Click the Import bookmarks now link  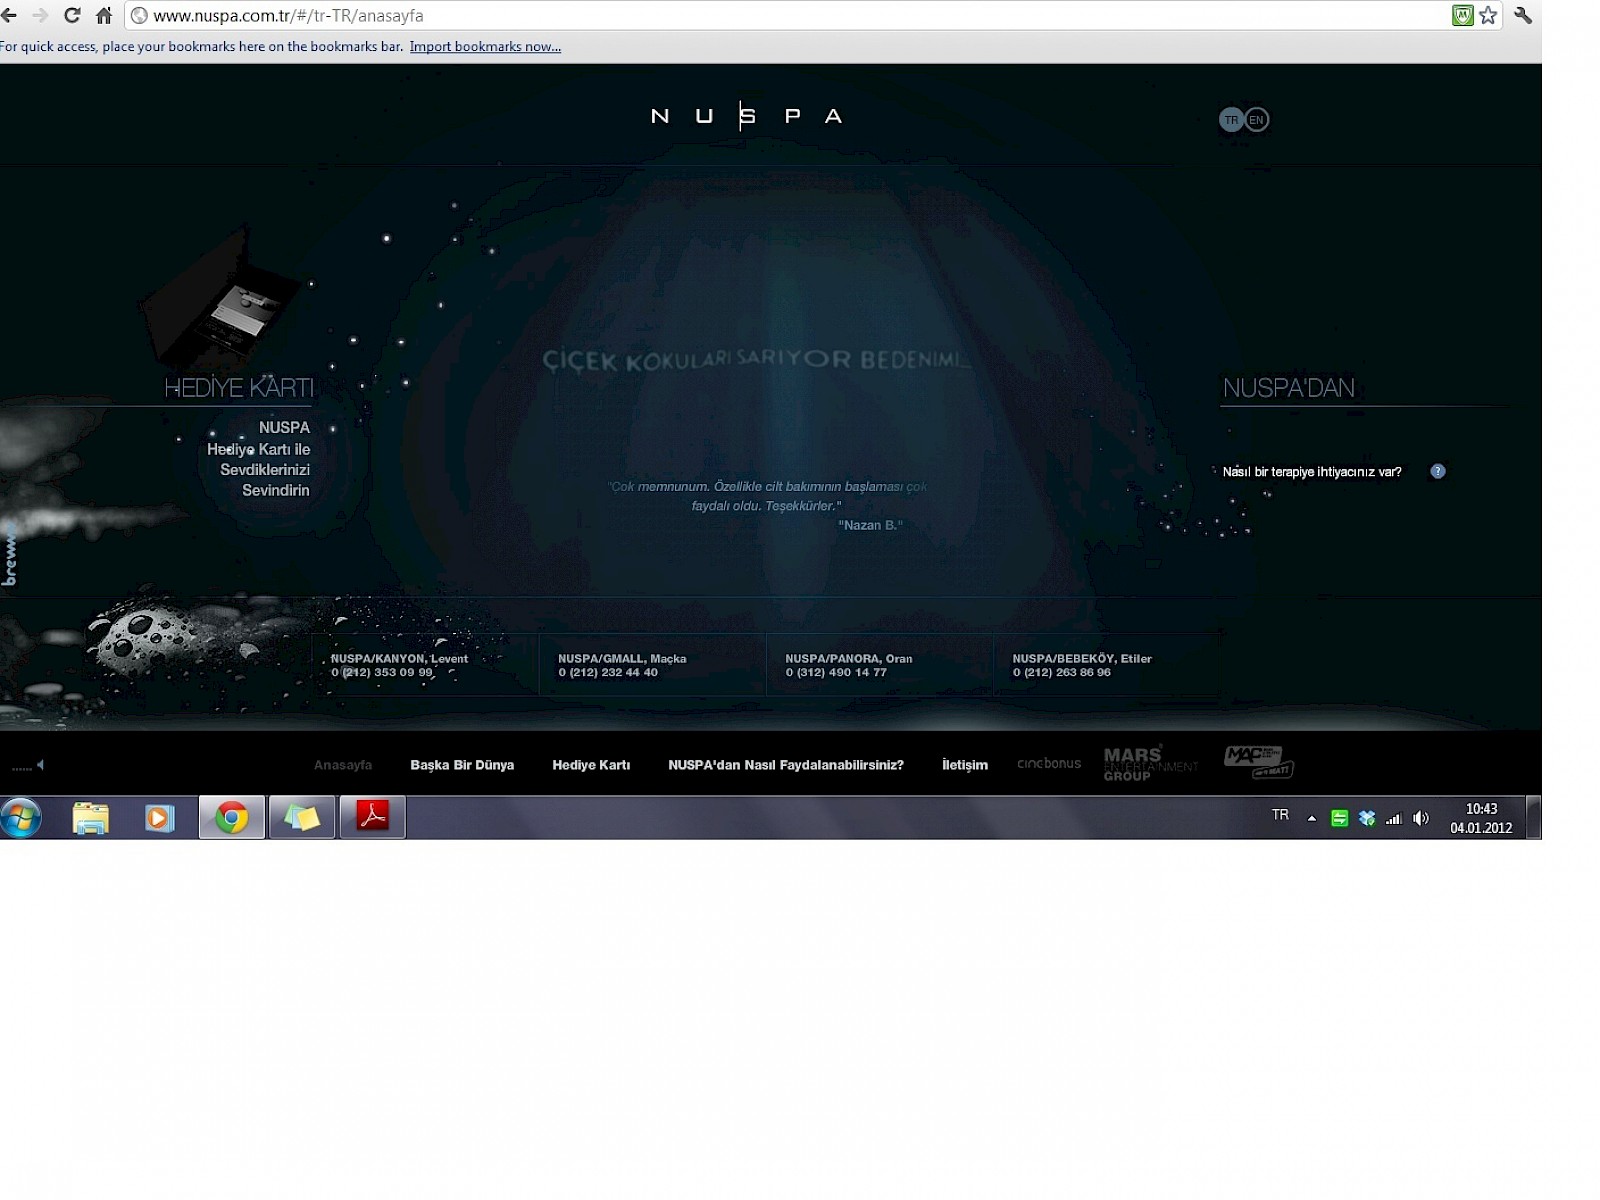(485, 47)
